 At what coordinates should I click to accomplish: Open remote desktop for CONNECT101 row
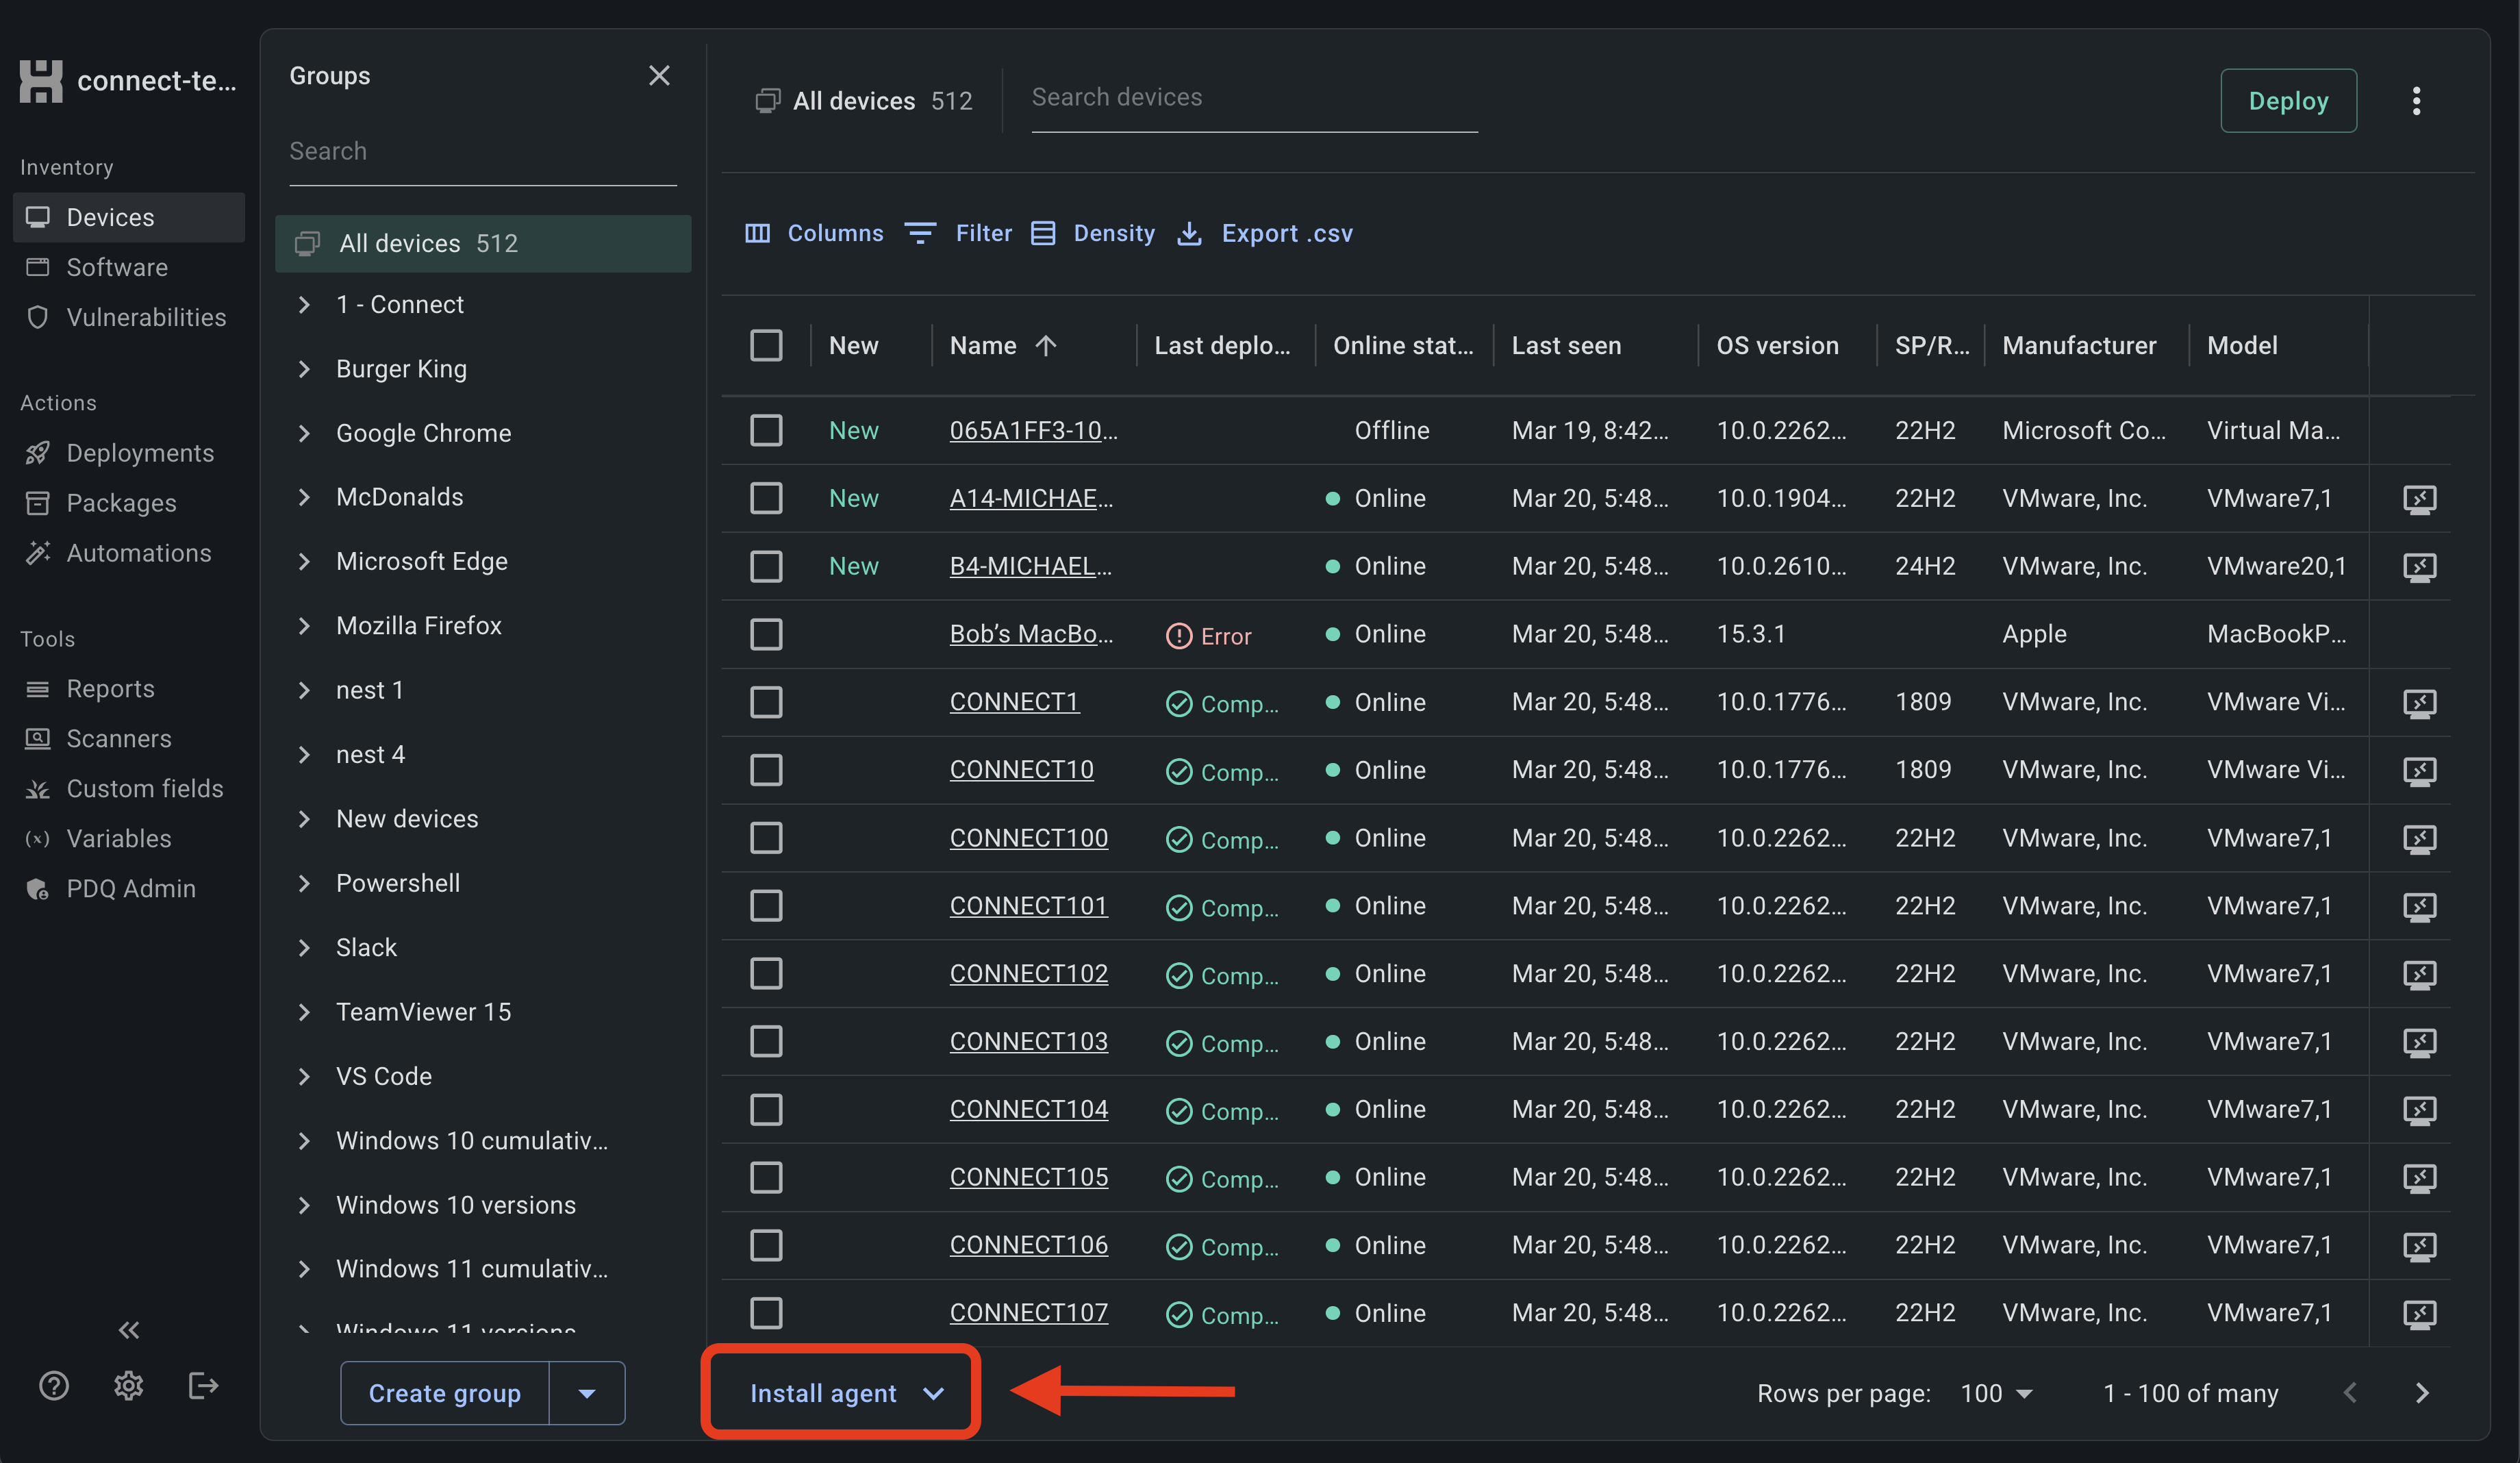tap(2419, 907)
